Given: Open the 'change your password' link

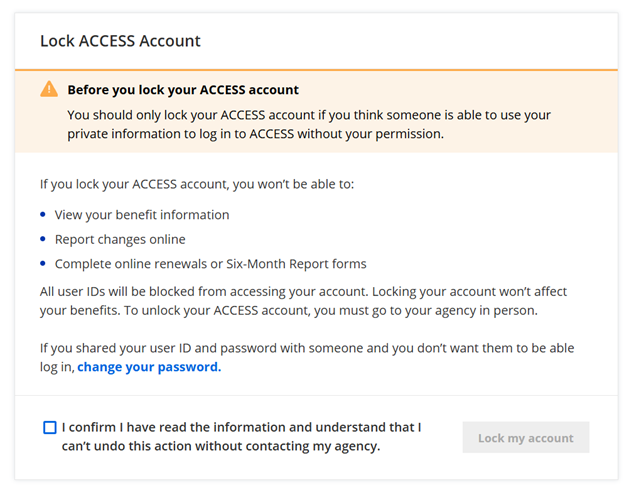Looking at the screenshot, I should pyautogui.click(x=149, y=367).
